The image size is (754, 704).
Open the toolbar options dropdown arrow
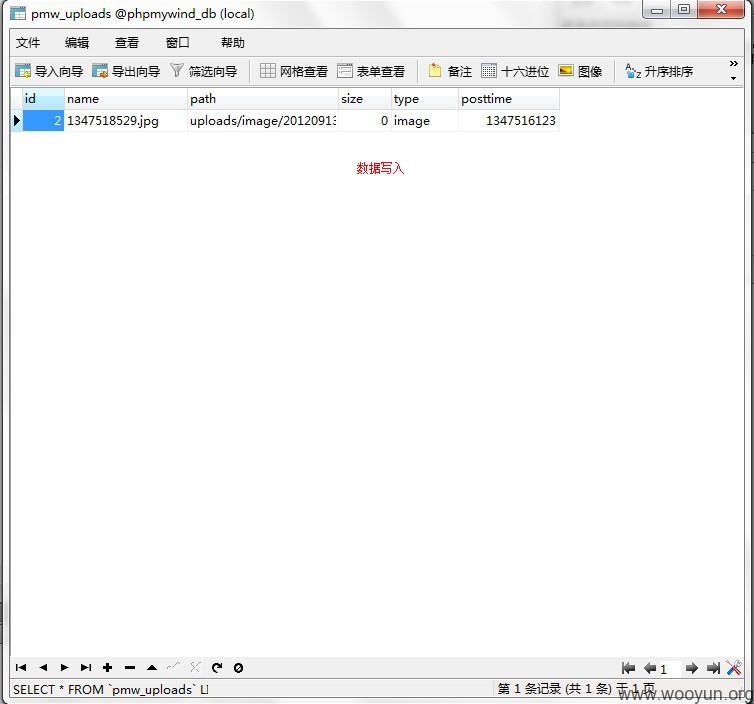pyautogui.click(x=733, y=78)
